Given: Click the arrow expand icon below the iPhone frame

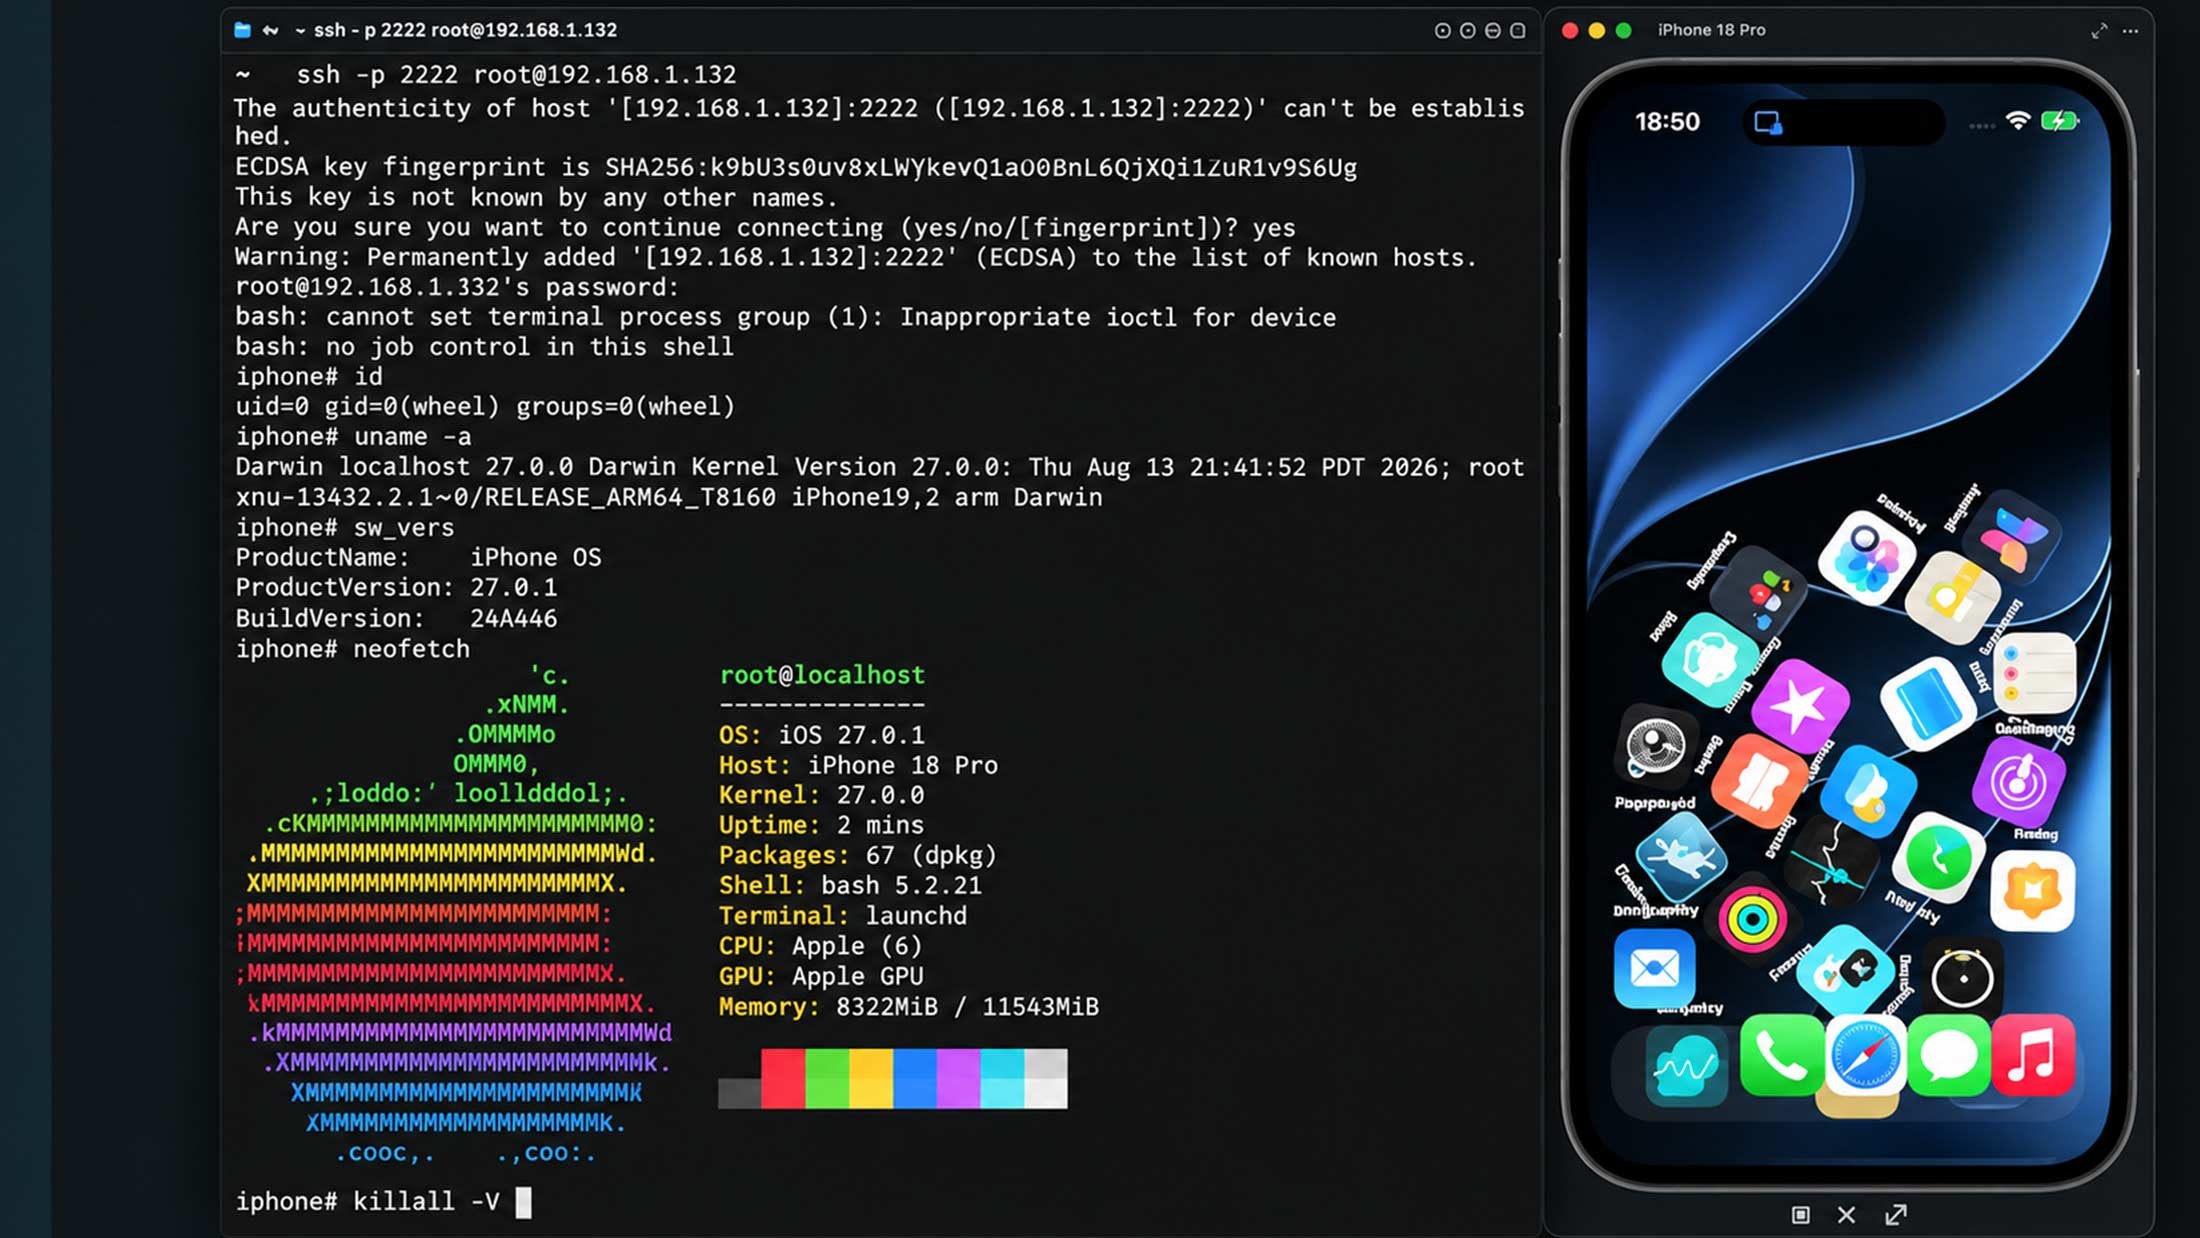Looking at the screenshot, I should pyautogui.click(x=1895, y=1214).
